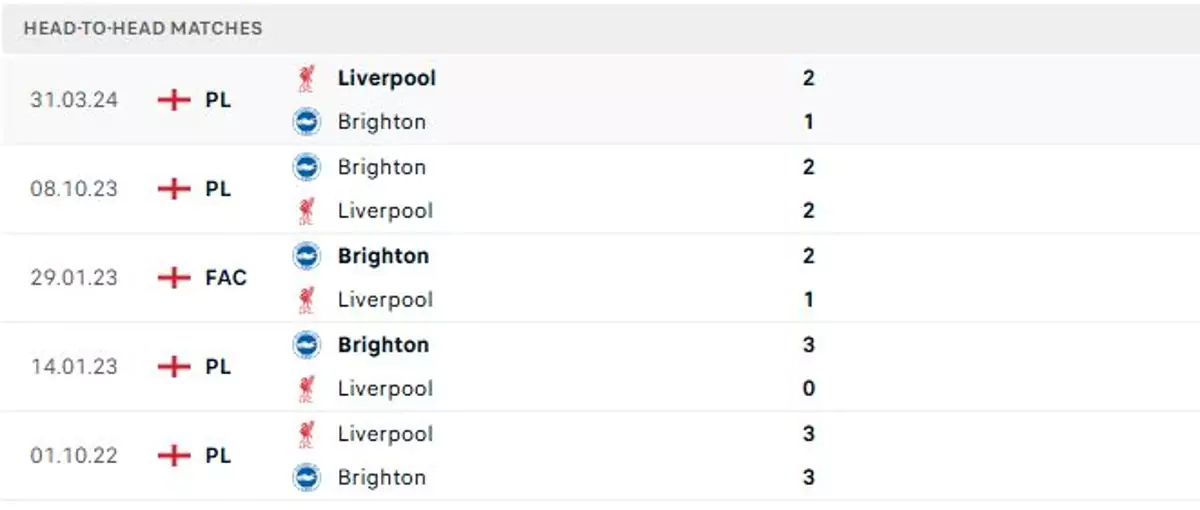Image resolution: width=1200 pixels, height=510 pixels.
Task: Click match date 08.10.23
Action: 73,189
